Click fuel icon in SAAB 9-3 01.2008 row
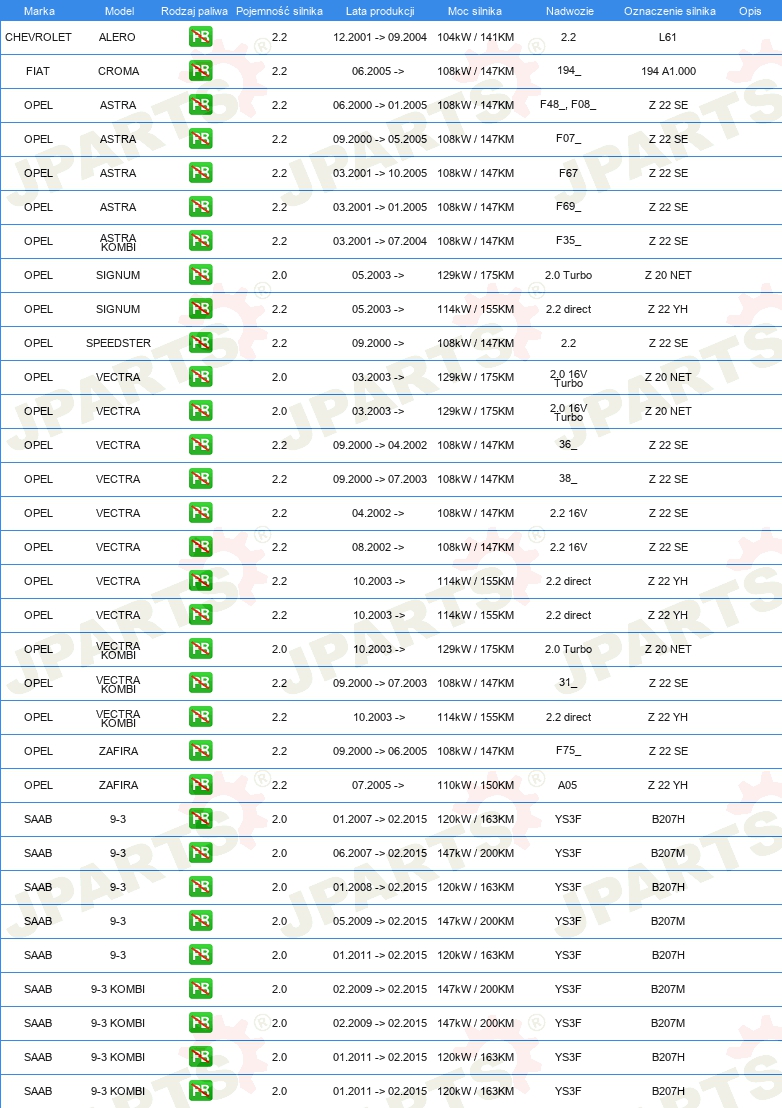 (201, 887)
